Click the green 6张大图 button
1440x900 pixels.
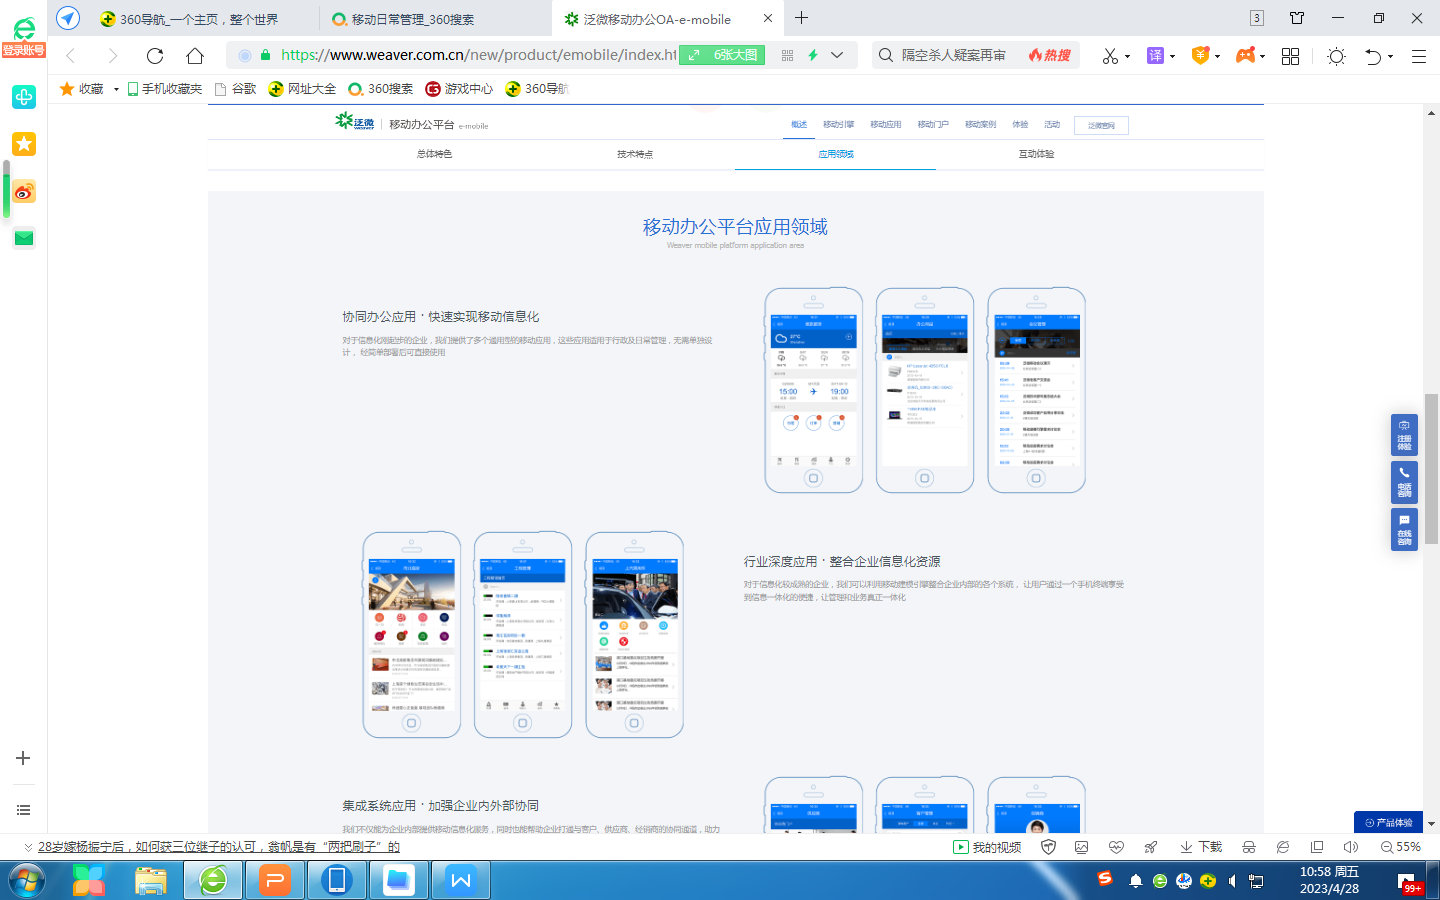(722, 55)
